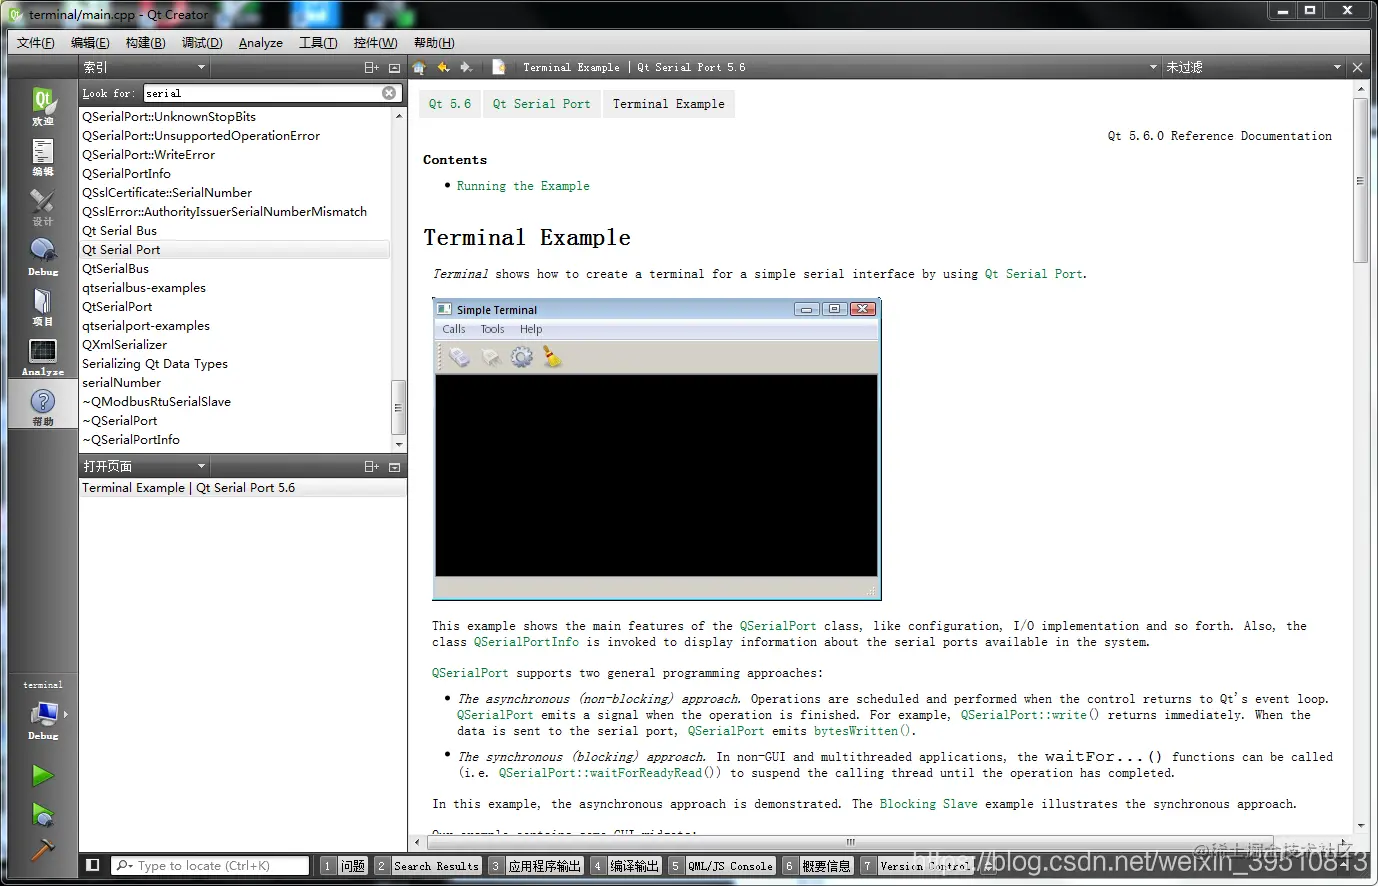Show QML/JS Console pane

click(722, 866)
